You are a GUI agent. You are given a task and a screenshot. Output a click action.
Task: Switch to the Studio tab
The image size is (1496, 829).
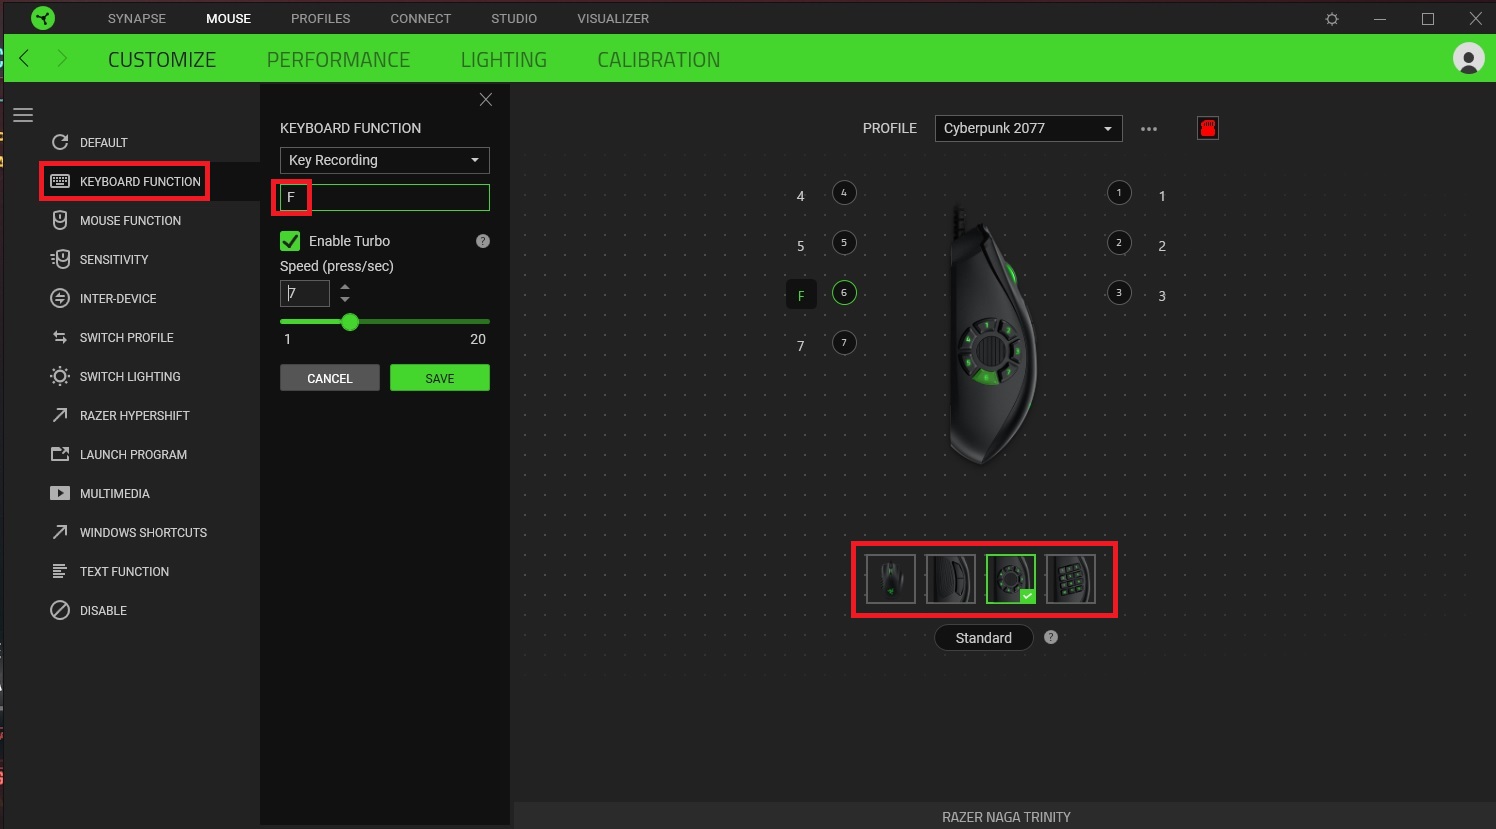[514, 19]
